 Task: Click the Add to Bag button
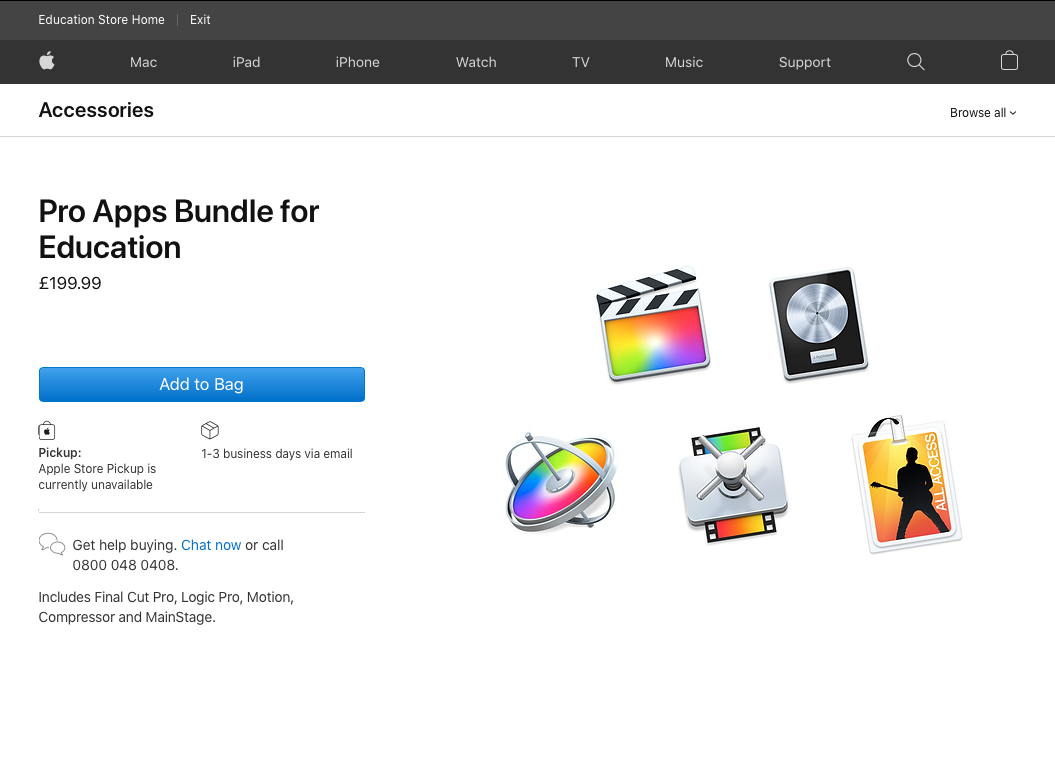click(202, 384)
